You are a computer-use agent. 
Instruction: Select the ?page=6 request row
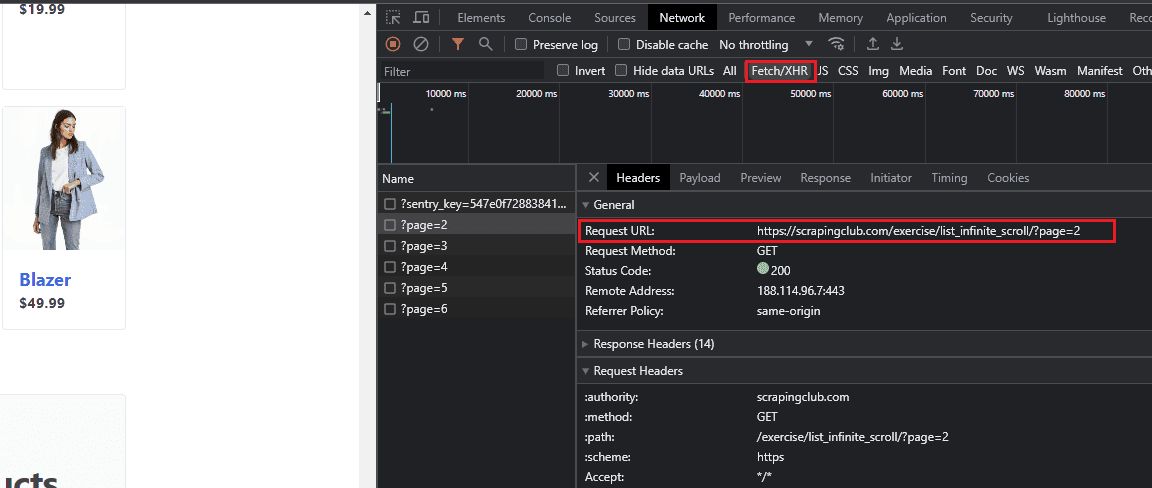click(x=476, y=309)
